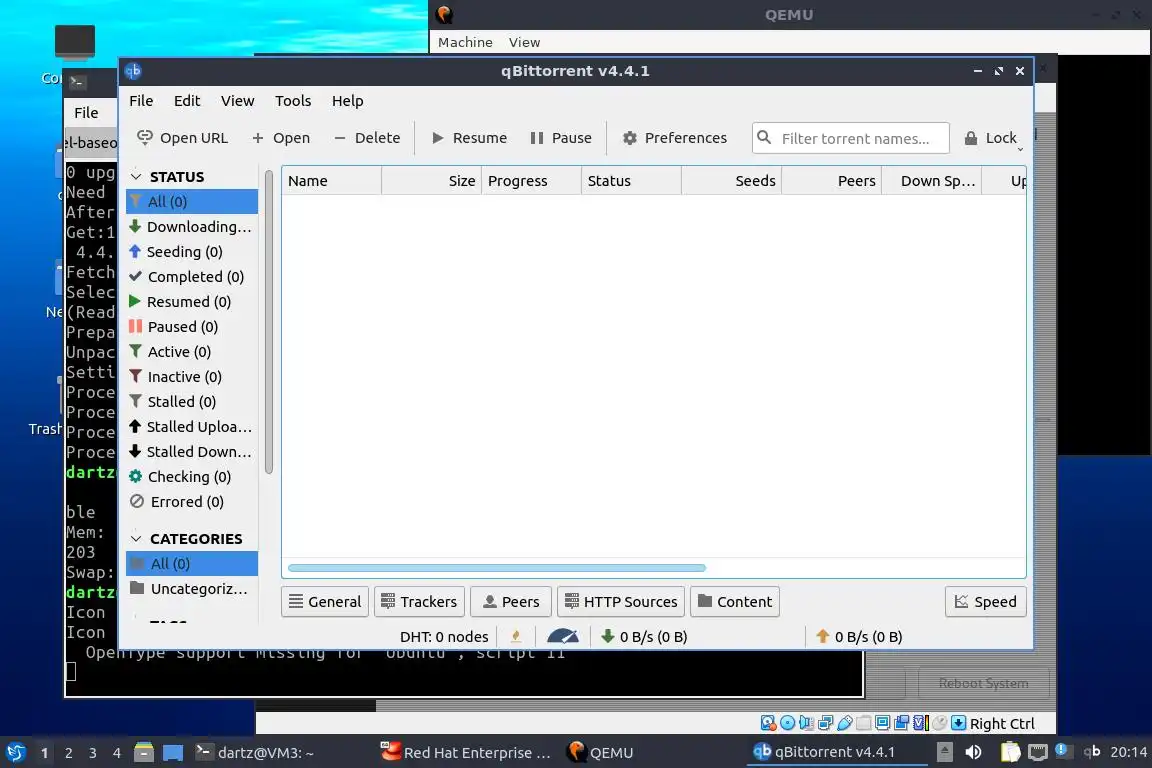Viewport: 1152px width, 768px height.
Task: Open the Machine menu in QEMU window
Action: [x=465, y=43]
